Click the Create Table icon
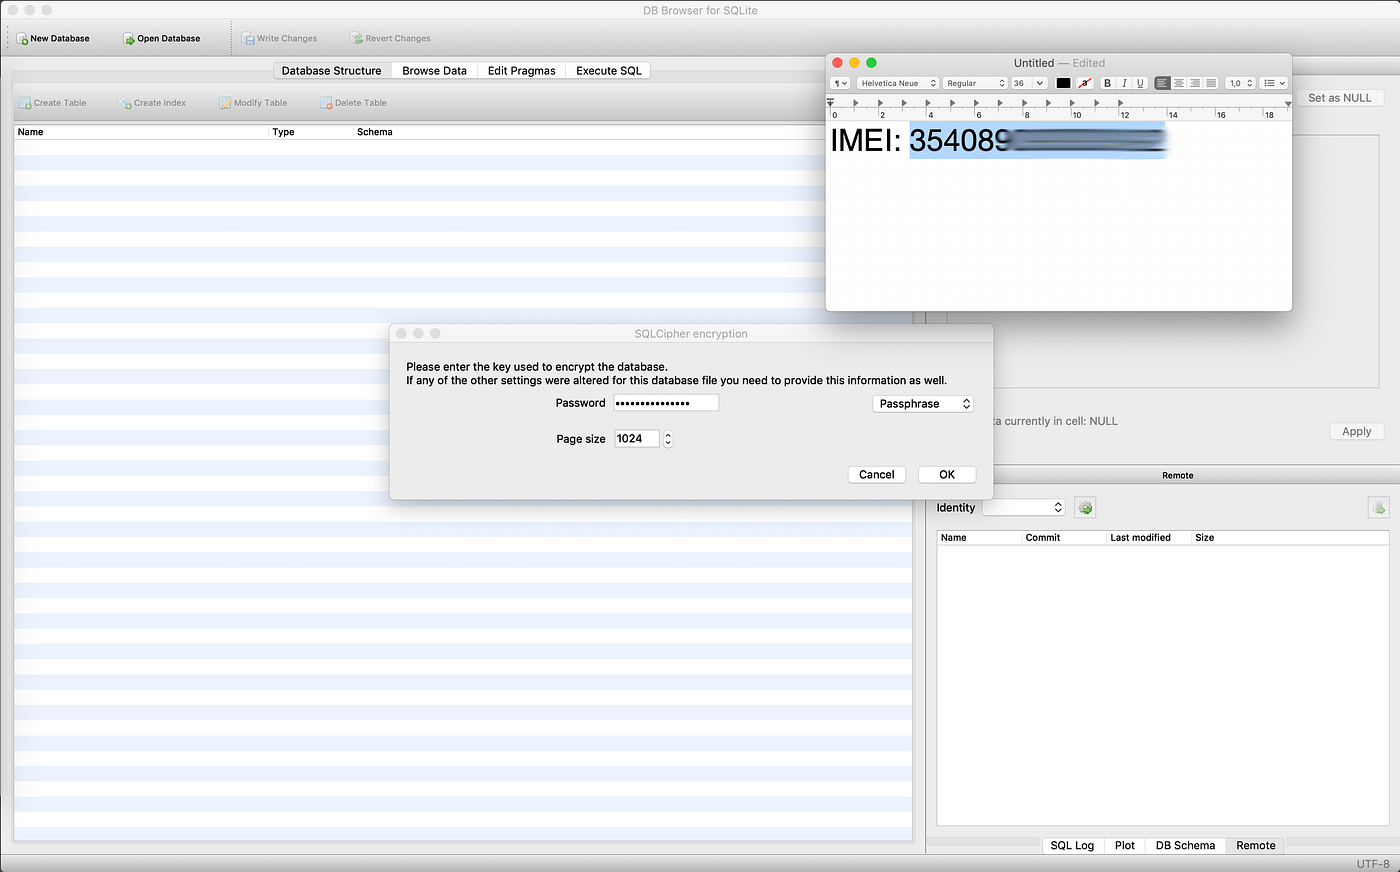The image size is (1400, 872). 25,103
